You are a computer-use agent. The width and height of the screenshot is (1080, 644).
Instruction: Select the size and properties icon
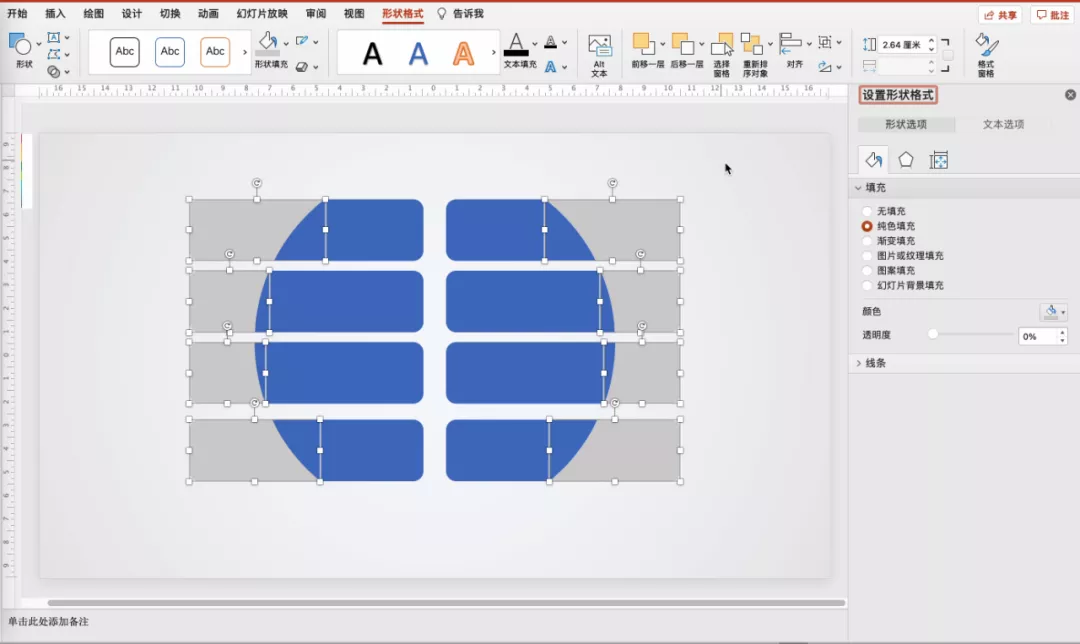click(939, 160)
